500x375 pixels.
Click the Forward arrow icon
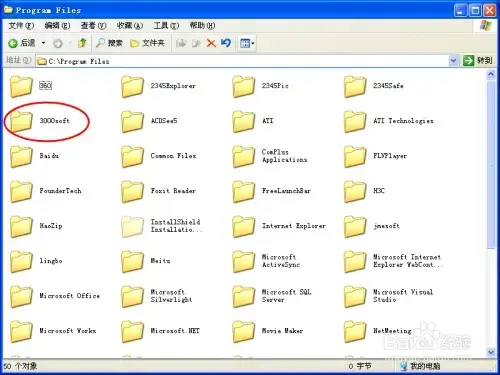tap(58, 43)
